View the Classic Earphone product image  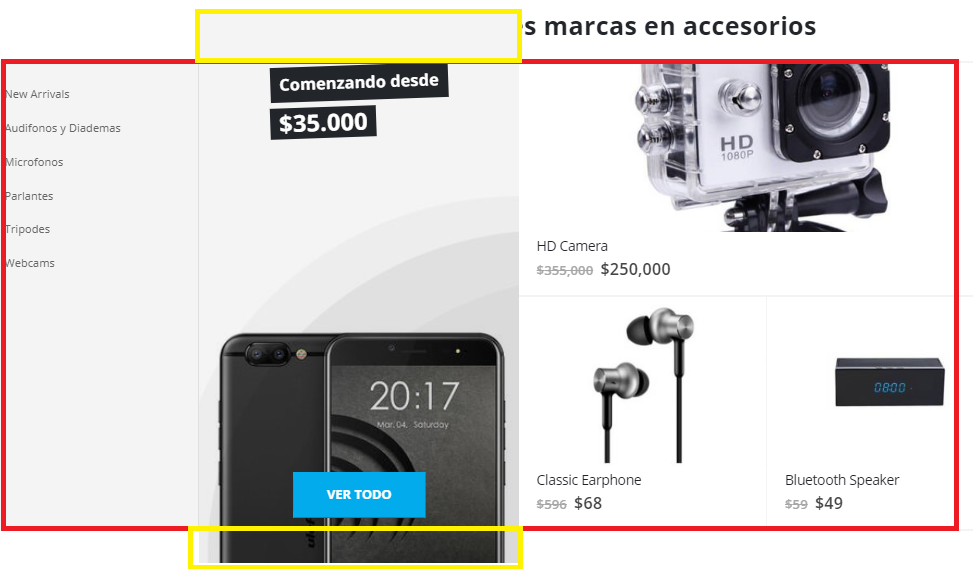642,385
